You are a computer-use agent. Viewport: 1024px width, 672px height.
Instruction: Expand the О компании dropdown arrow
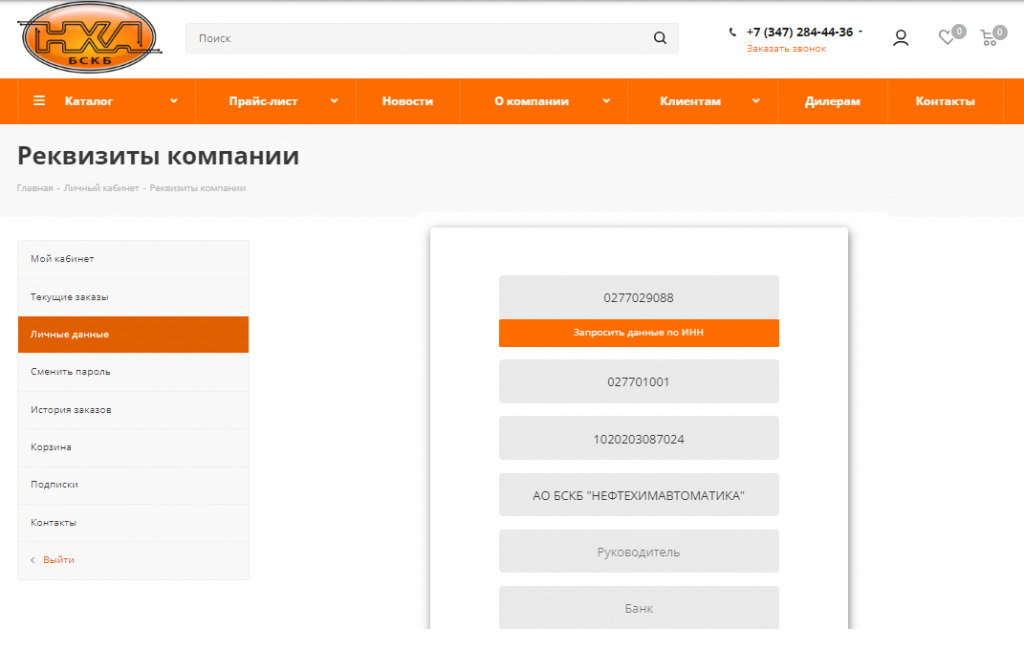click(x=606, y=101)
